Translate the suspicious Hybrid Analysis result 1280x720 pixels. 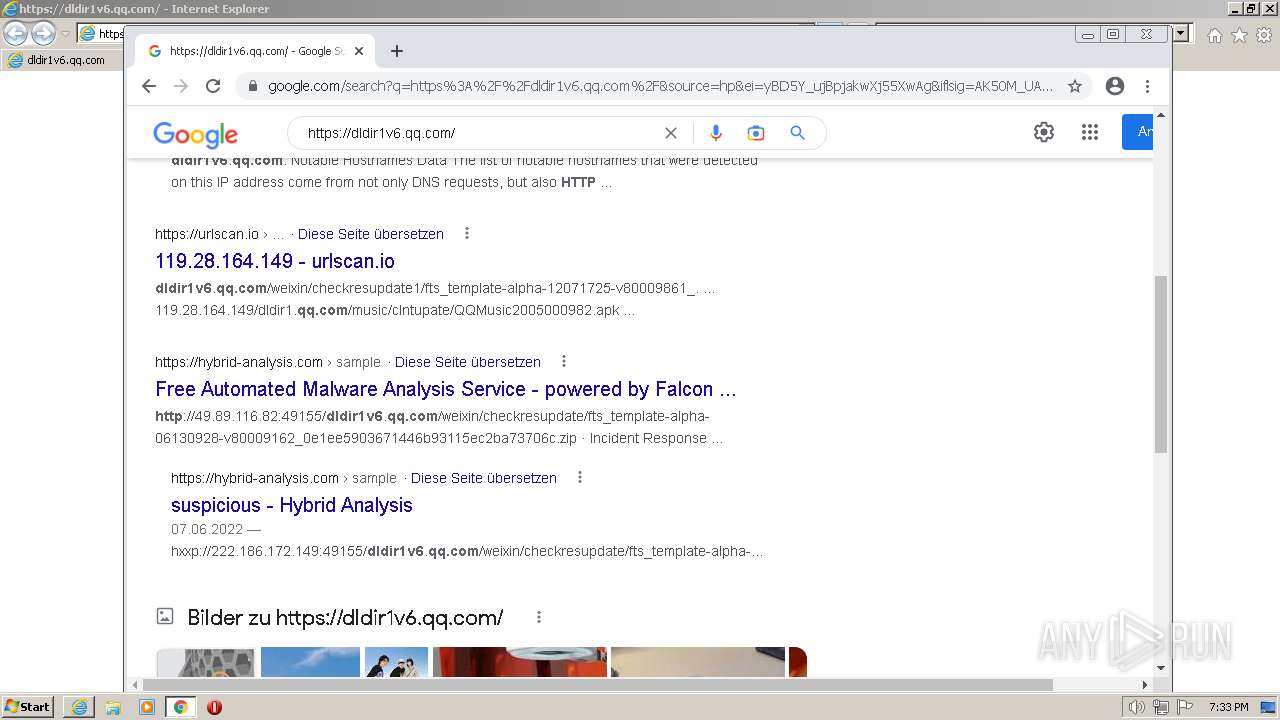click(484, 478)
